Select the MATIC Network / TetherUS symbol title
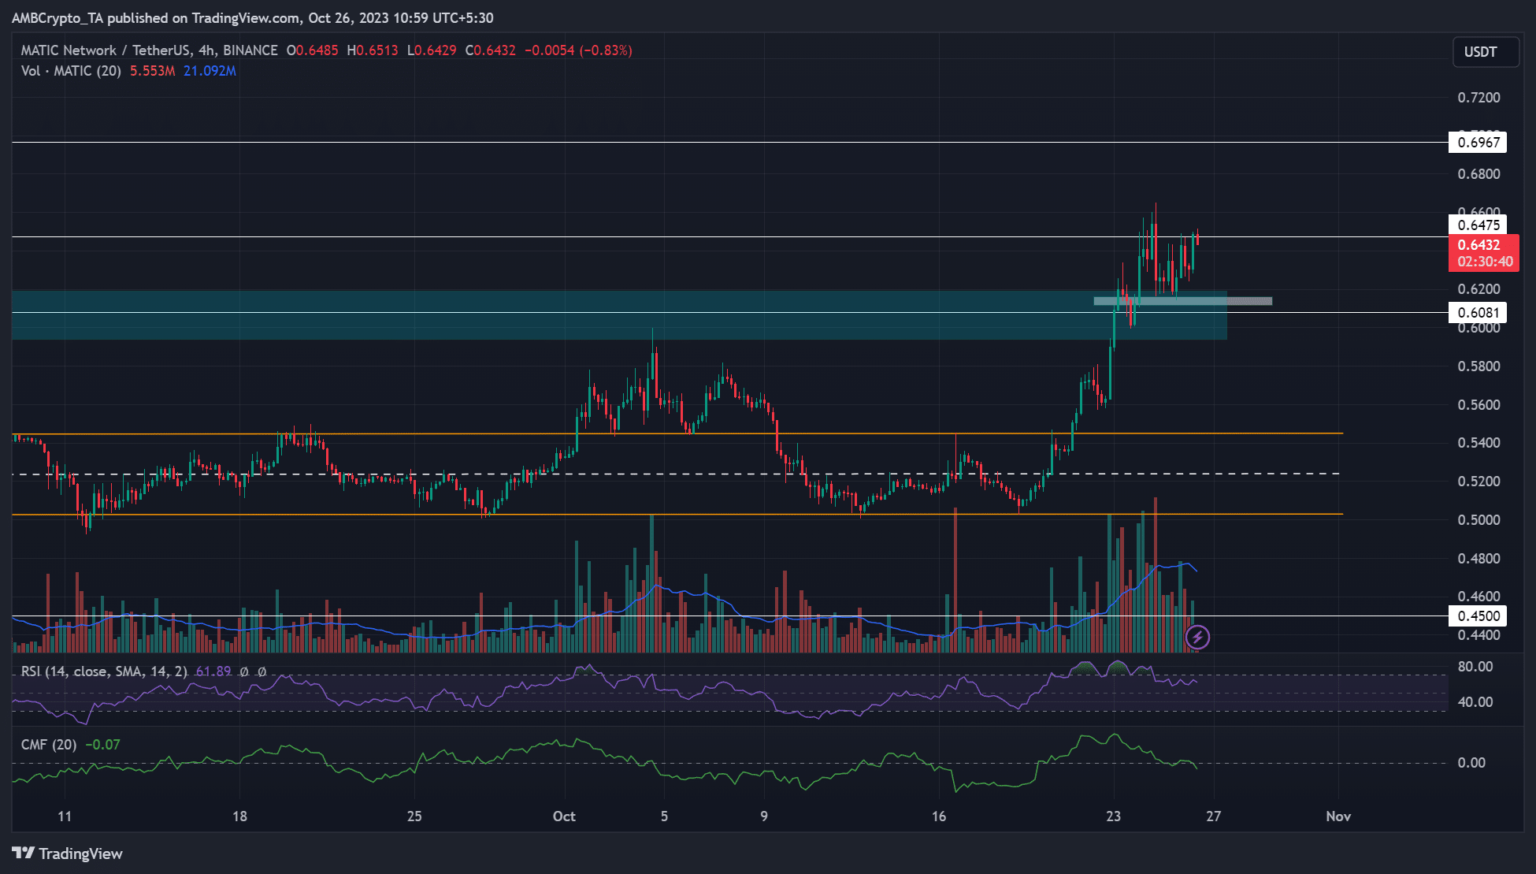The image size is (1536, 874). (x=149, y=50)
